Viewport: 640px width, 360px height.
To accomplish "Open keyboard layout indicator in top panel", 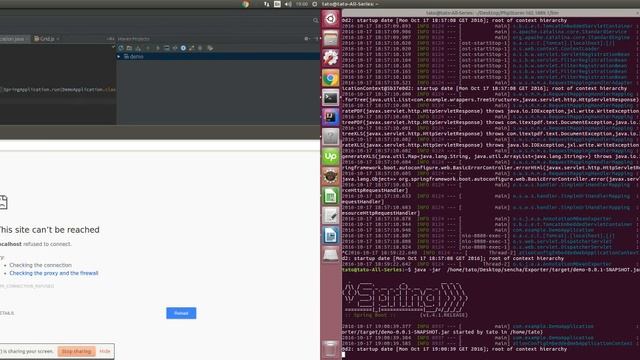I will (277, 4).
